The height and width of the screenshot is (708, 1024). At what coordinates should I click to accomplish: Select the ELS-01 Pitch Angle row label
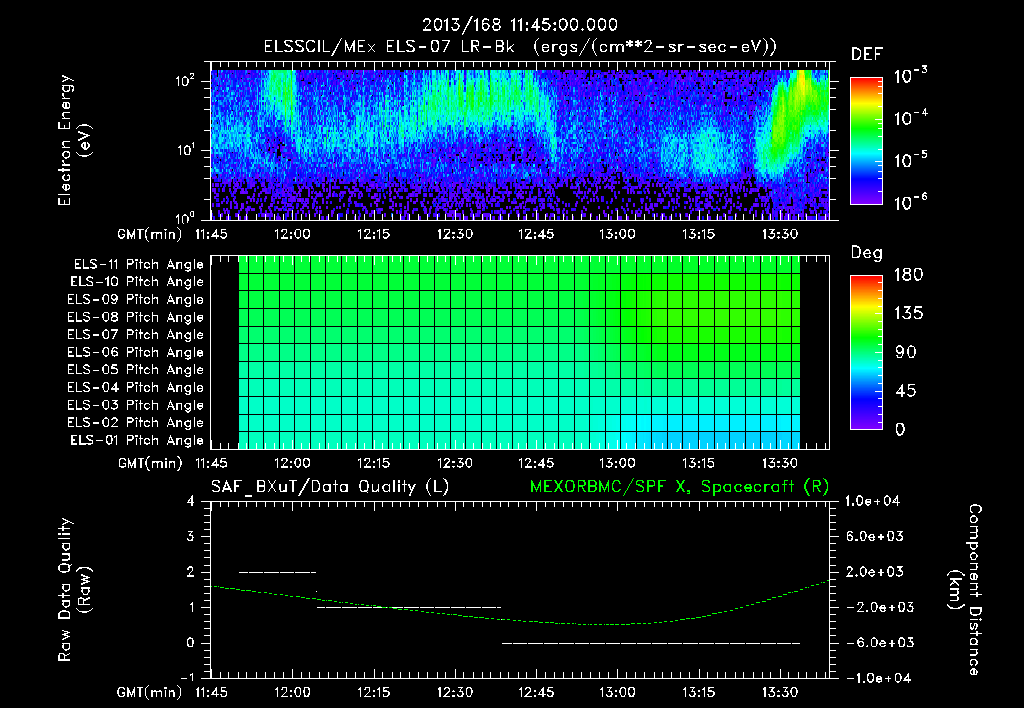pos(137,441)
